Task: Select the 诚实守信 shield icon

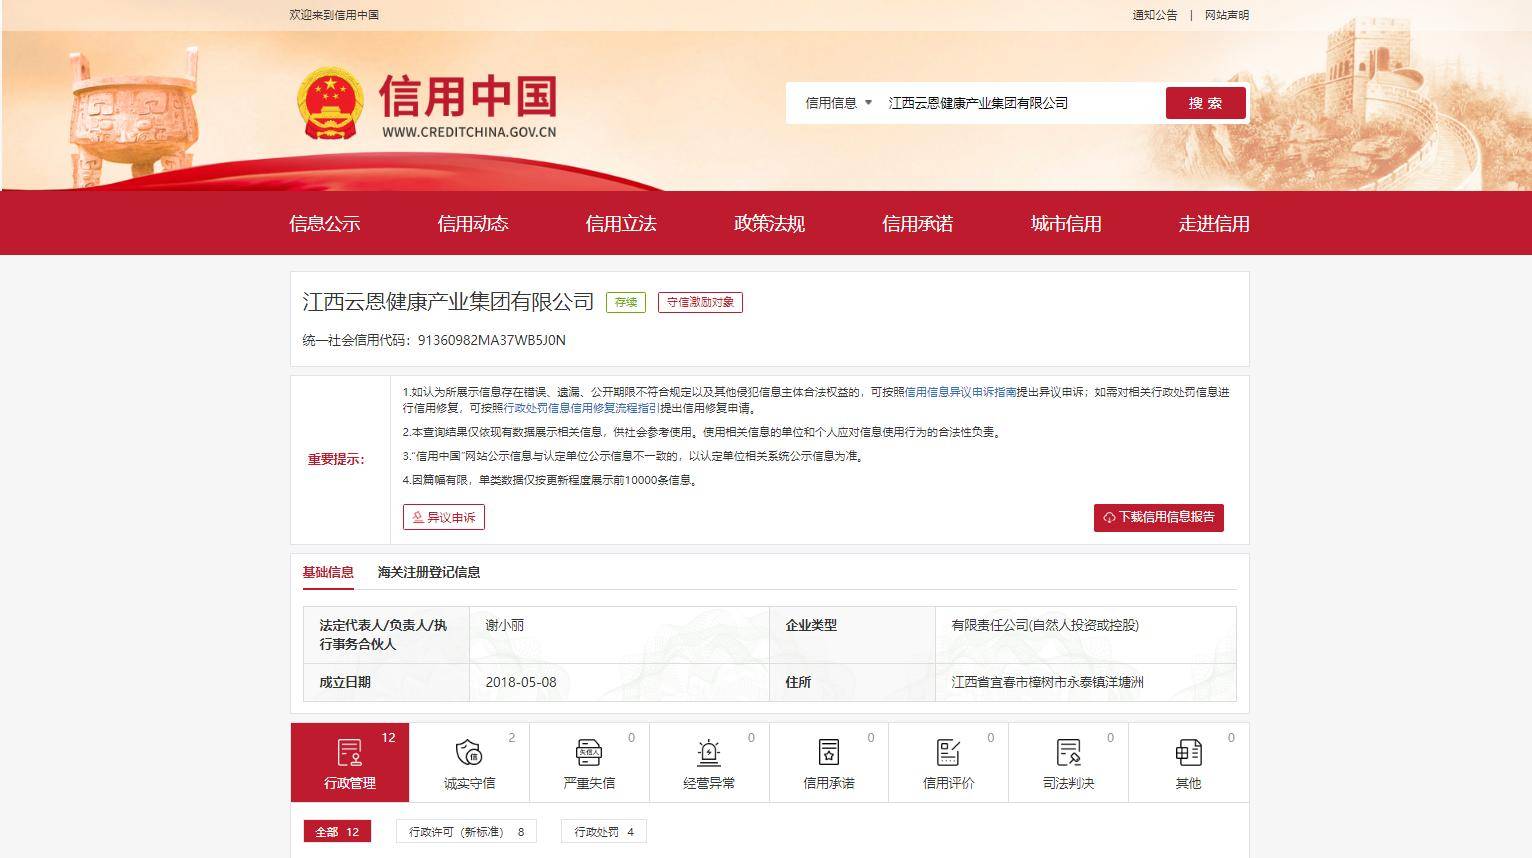Action: pyautogui.click(x=469, y=752)
